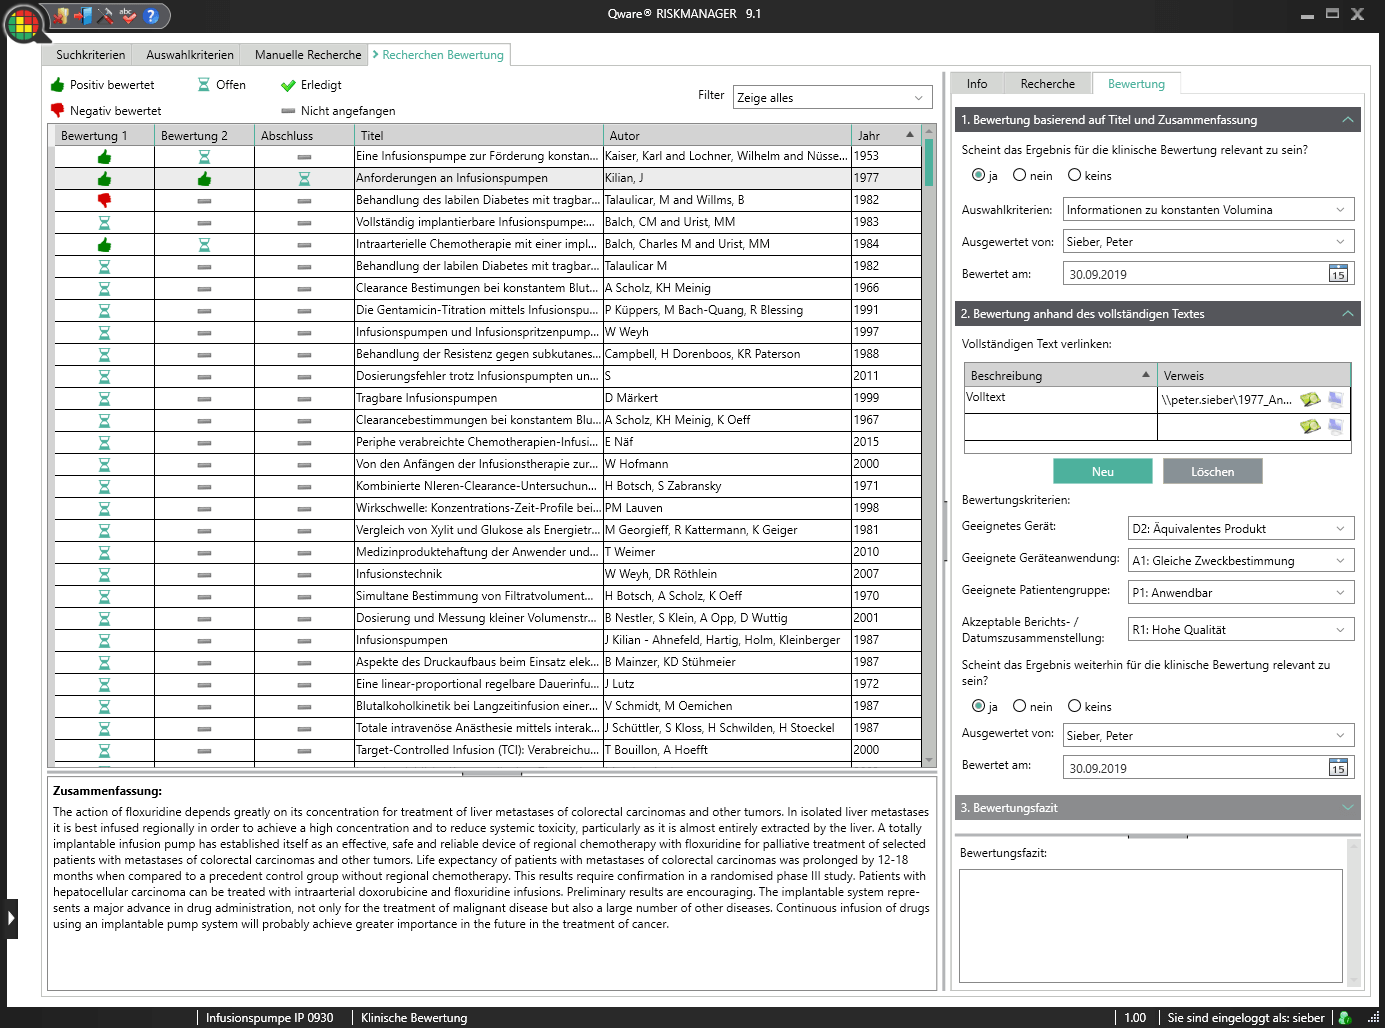Viewport: 1385px width, 1028px height.
Task: Click the hourglass in Bewertung 2 of the 1953 row
Action: pyautogui.click(x=204, y=157)
